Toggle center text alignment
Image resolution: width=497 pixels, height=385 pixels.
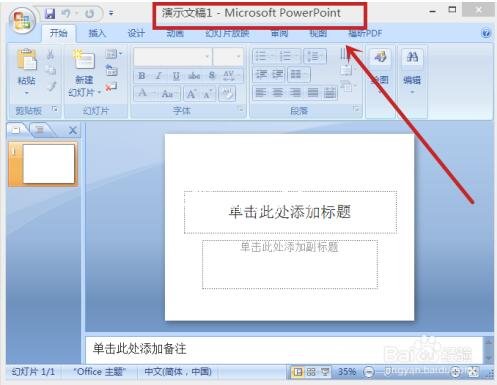[277, 92]
